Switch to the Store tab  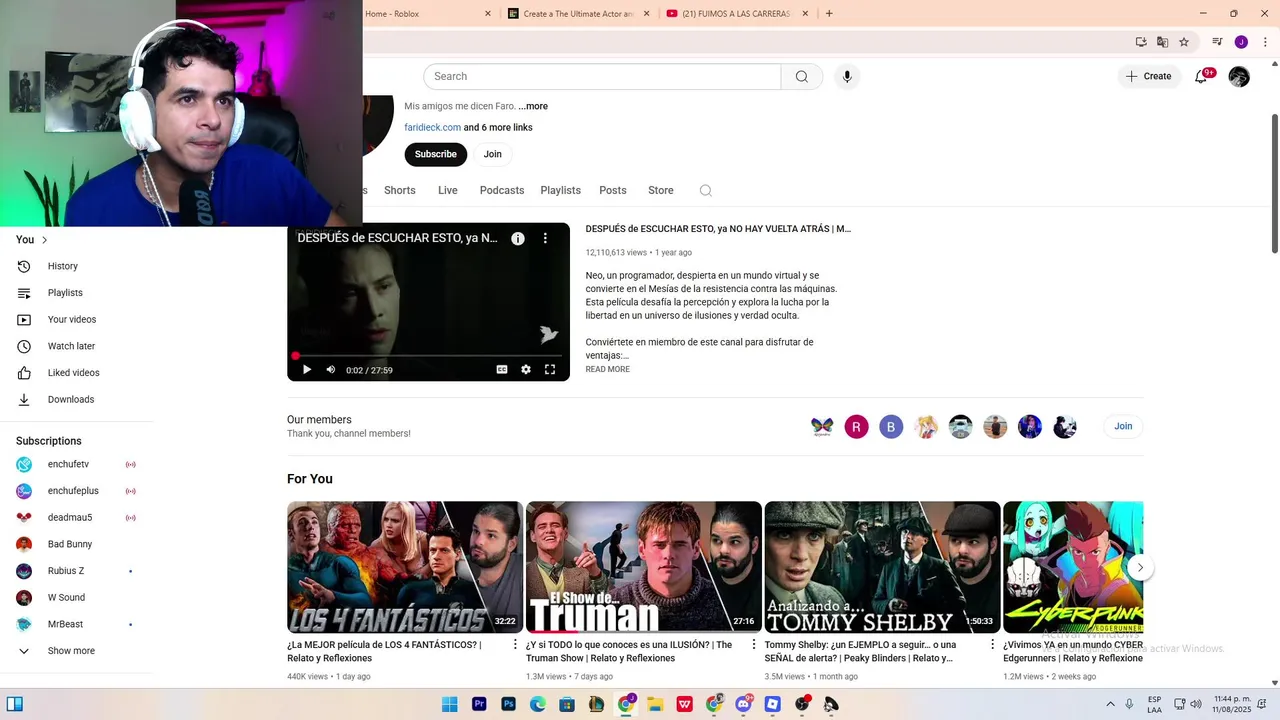point(661,190)
